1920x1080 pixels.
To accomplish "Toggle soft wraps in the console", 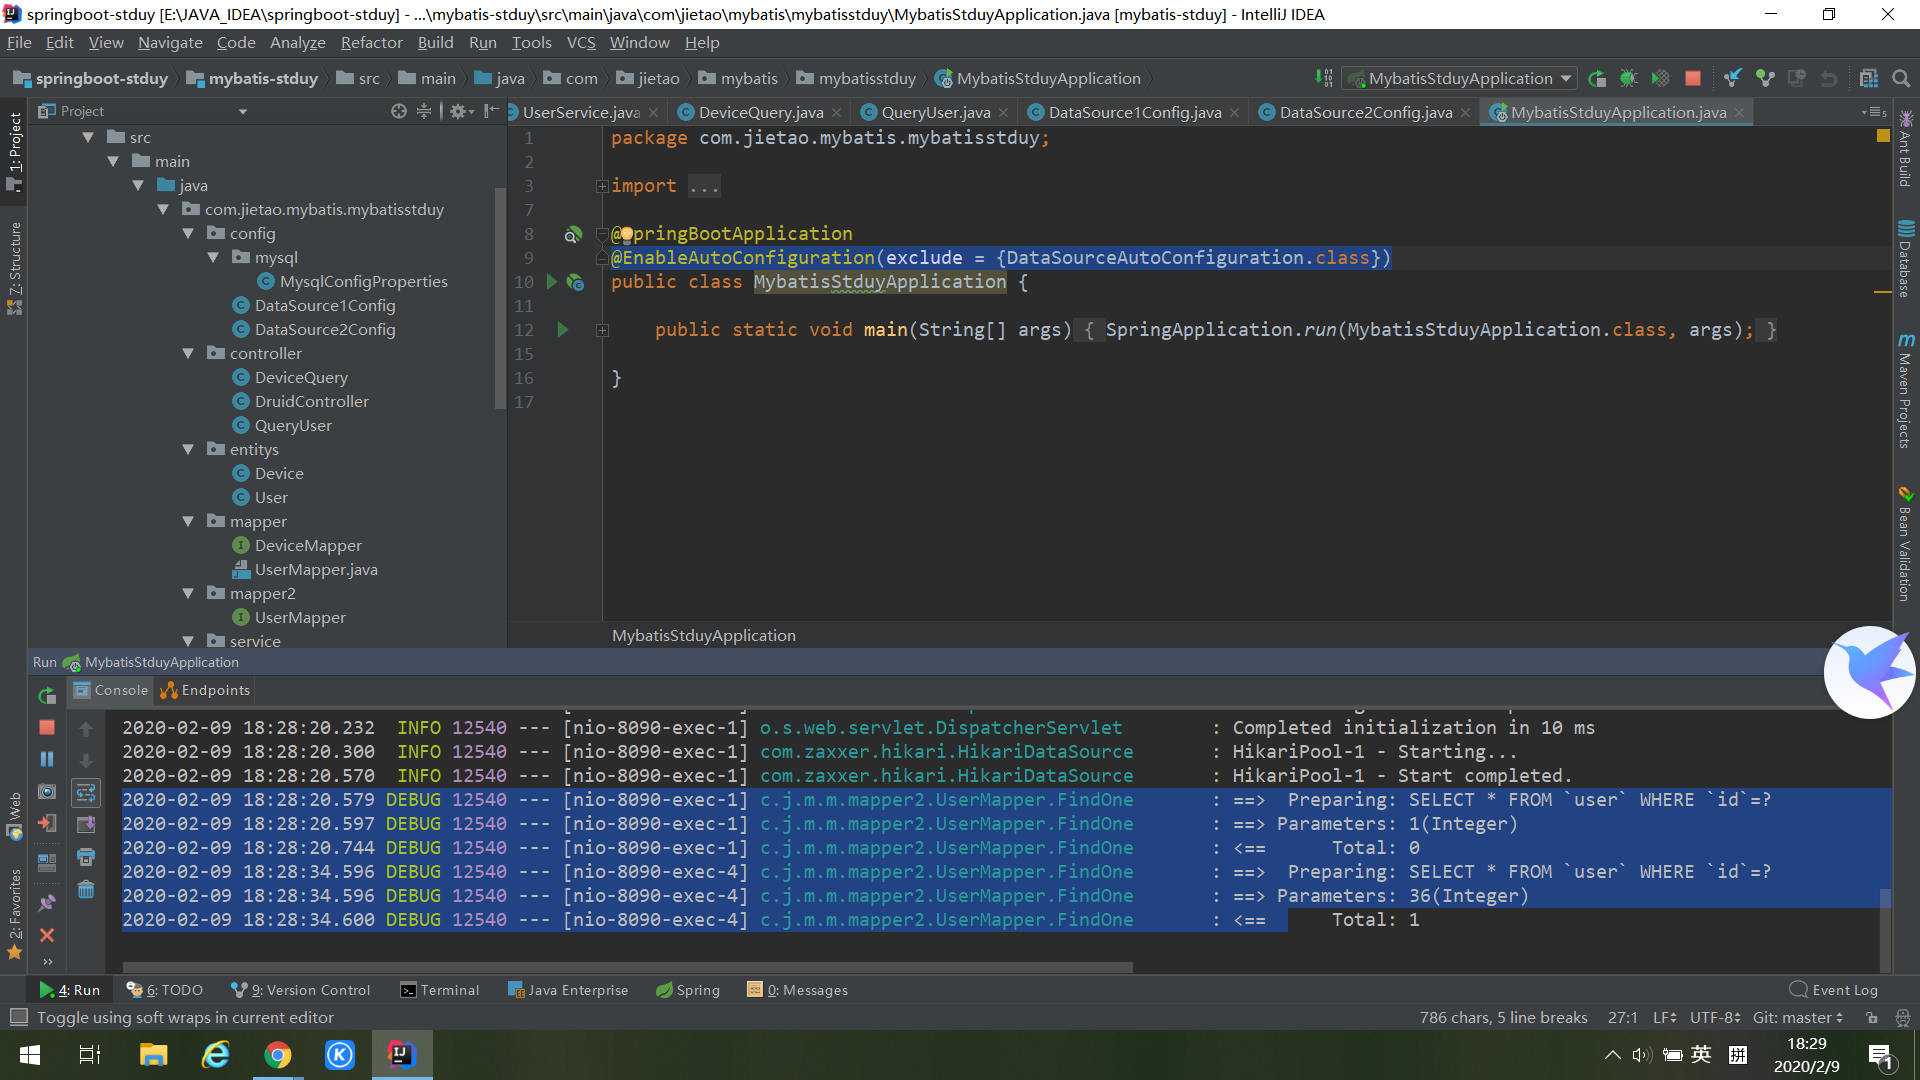I will pos(86,793).
